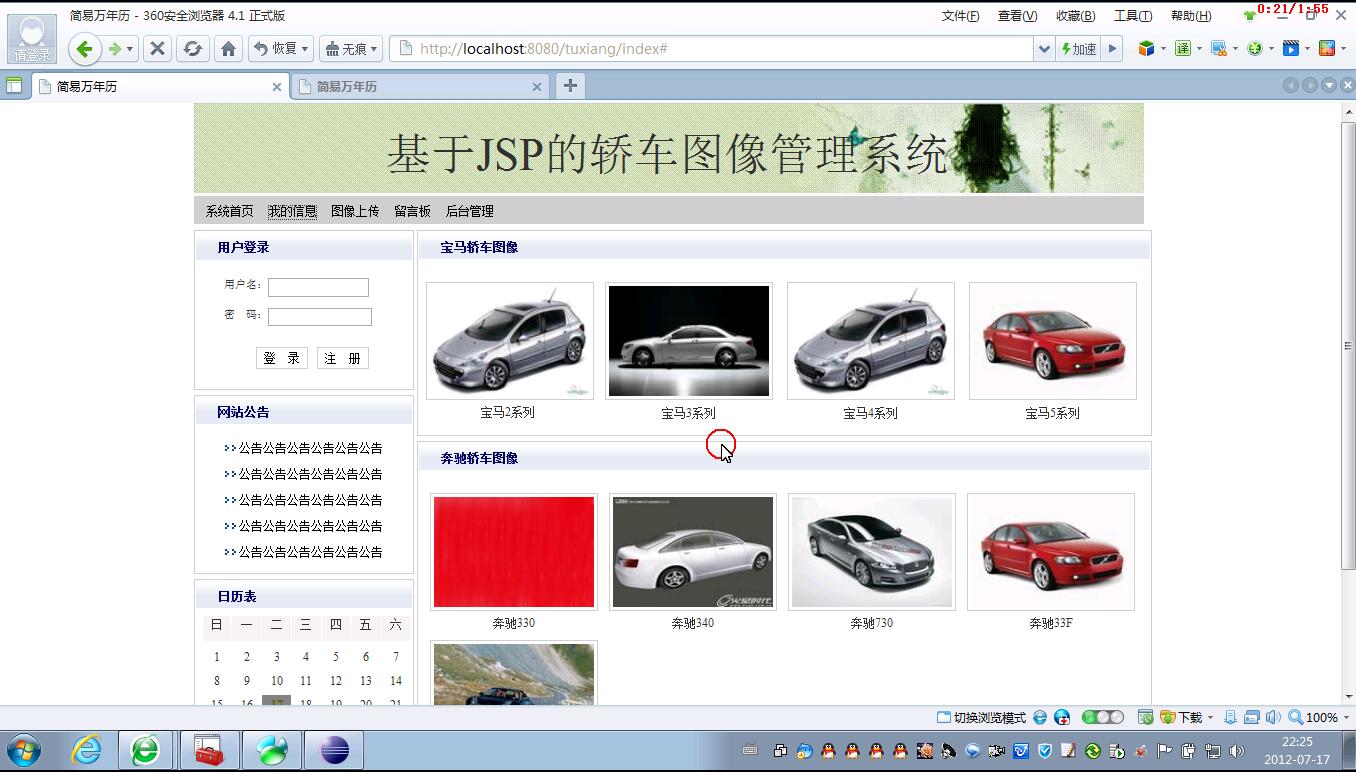This screenshot has width=1356, height=772.
Task: Open the 恢复 dropdown arrow
Action: [305, 49]
